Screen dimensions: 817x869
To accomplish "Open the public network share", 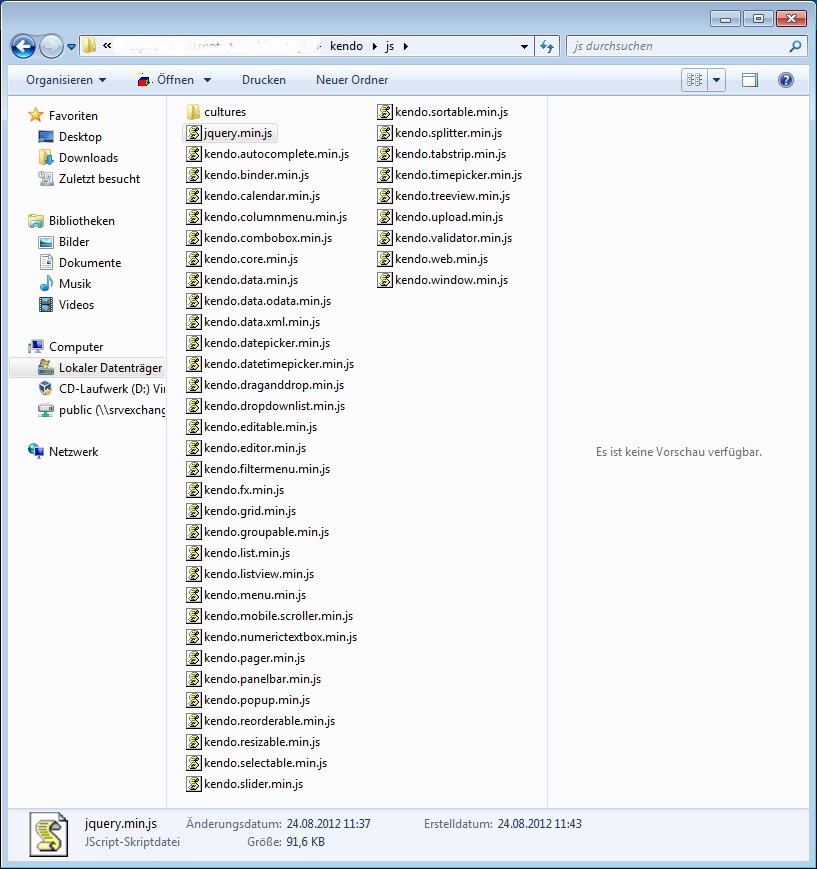I will click(x=101, y=410).
